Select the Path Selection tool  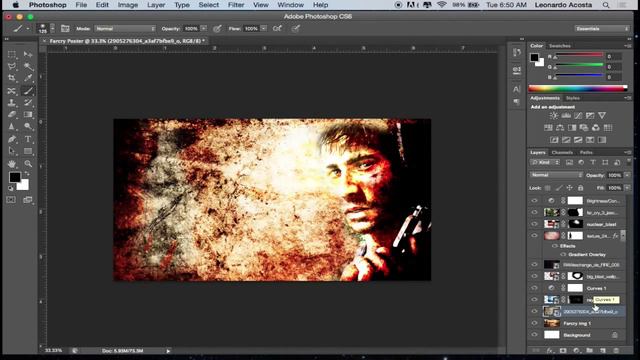tap(12, 151)
